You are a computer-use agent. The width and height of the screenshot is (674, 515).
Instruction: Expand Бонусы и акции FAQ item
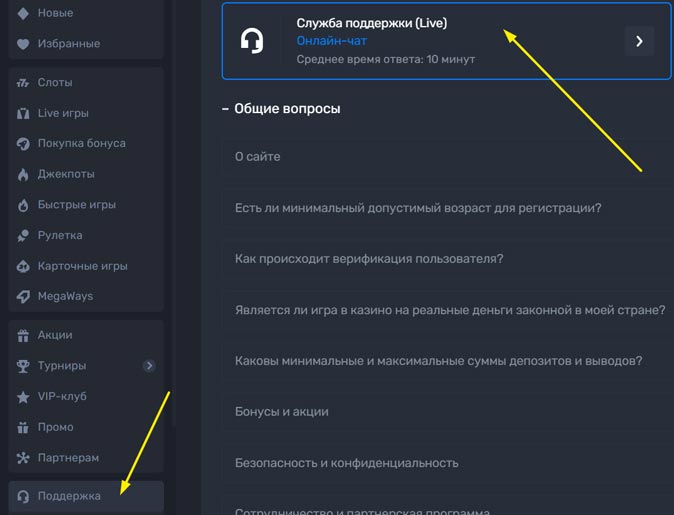[447, 412]
